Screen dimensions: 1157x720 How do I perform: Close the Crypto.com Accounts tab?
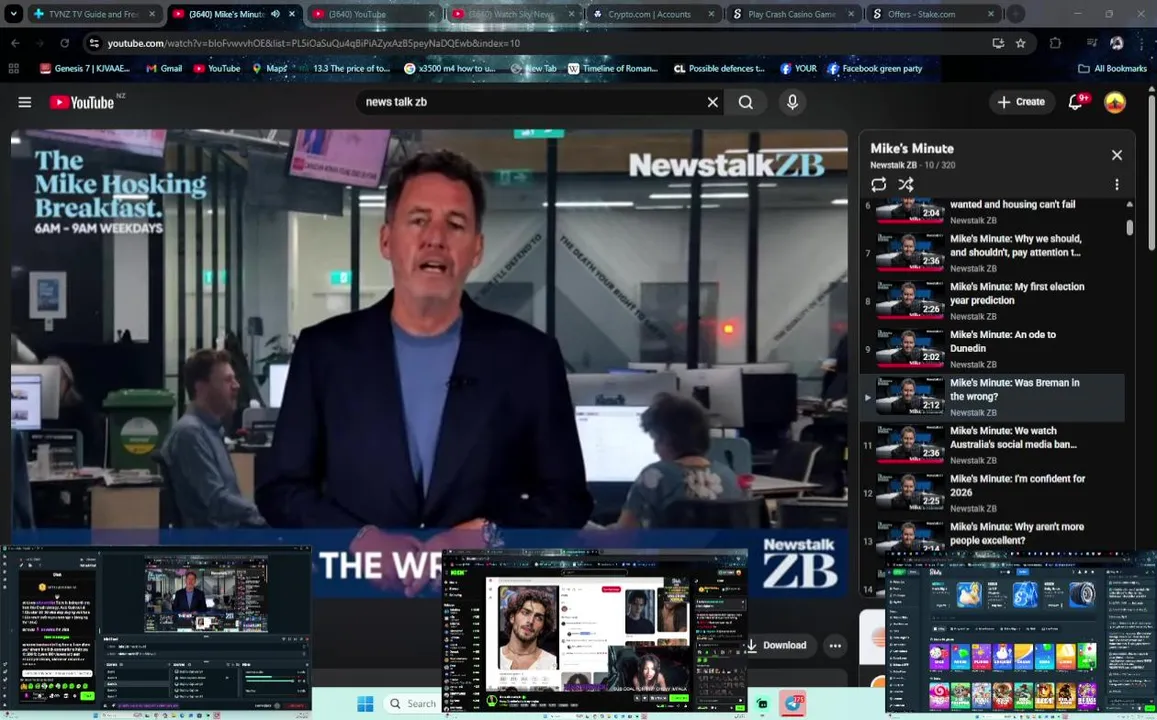coord(711,13)
